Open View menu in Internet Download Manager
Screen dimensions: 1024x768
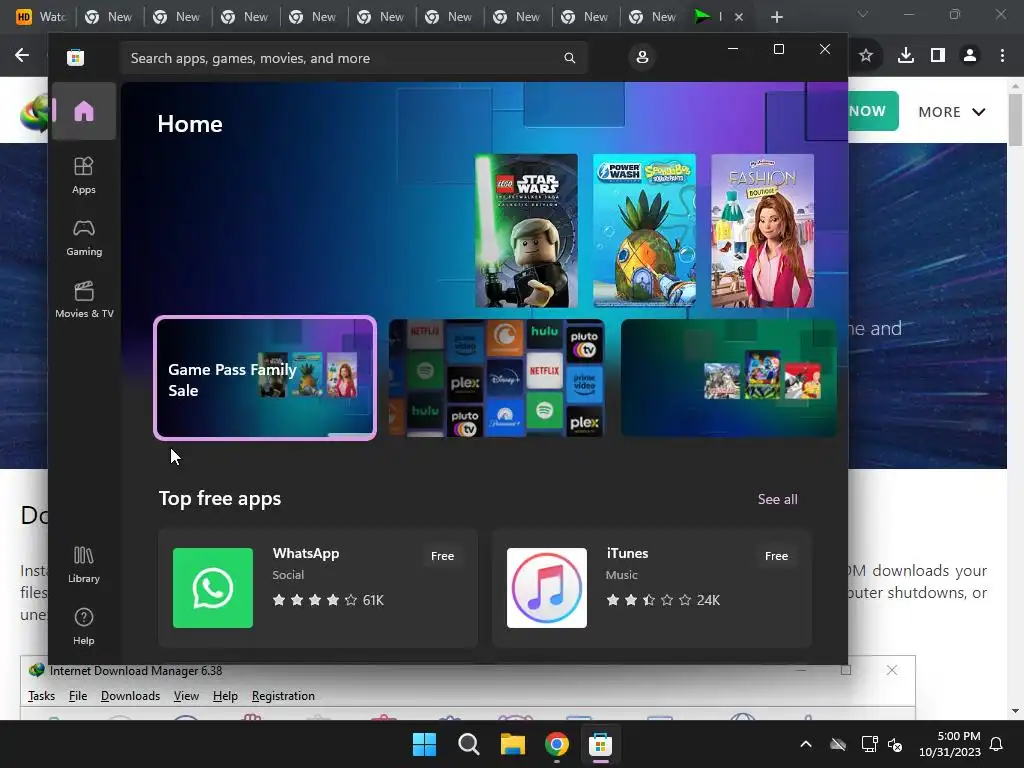(186, 696)
